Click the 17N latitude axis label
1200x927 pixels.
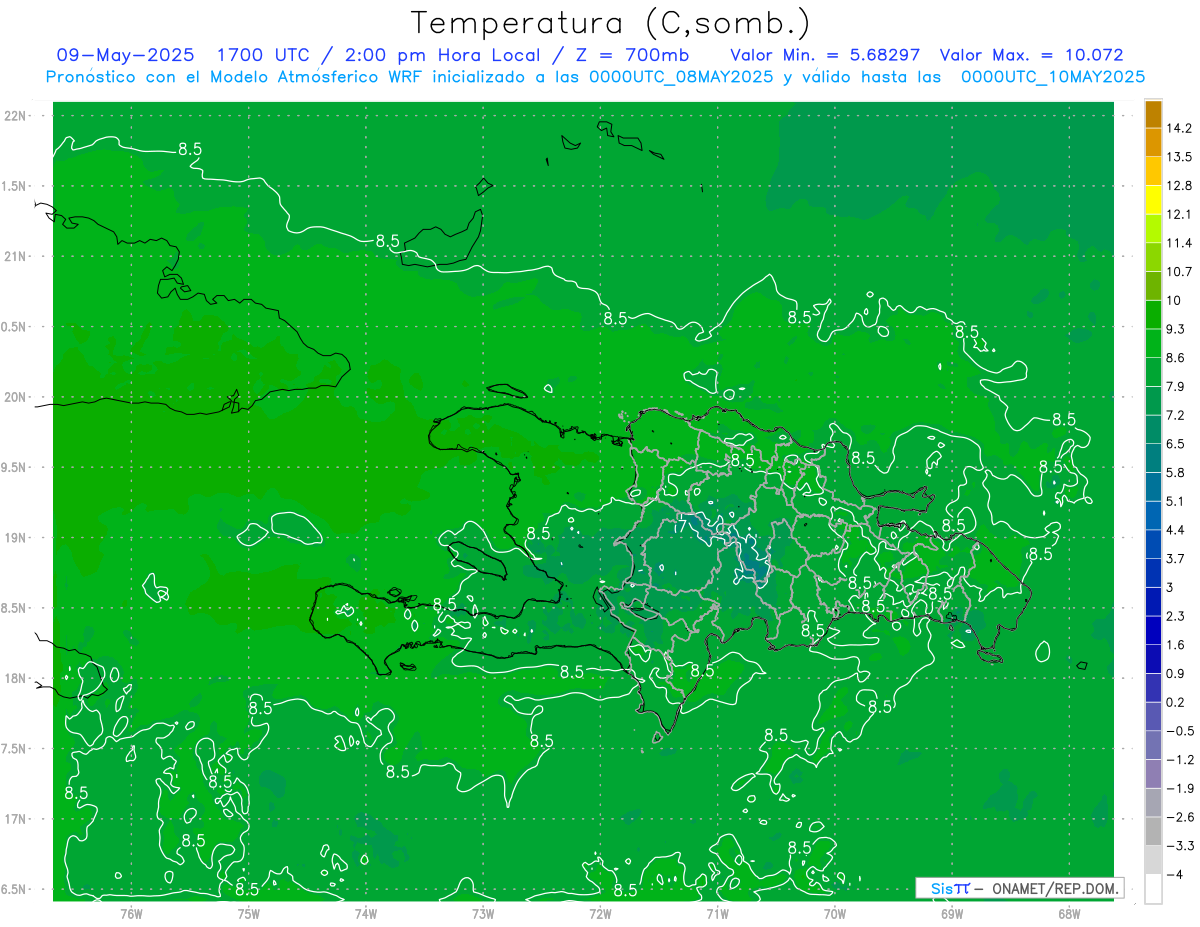point(16,819)
